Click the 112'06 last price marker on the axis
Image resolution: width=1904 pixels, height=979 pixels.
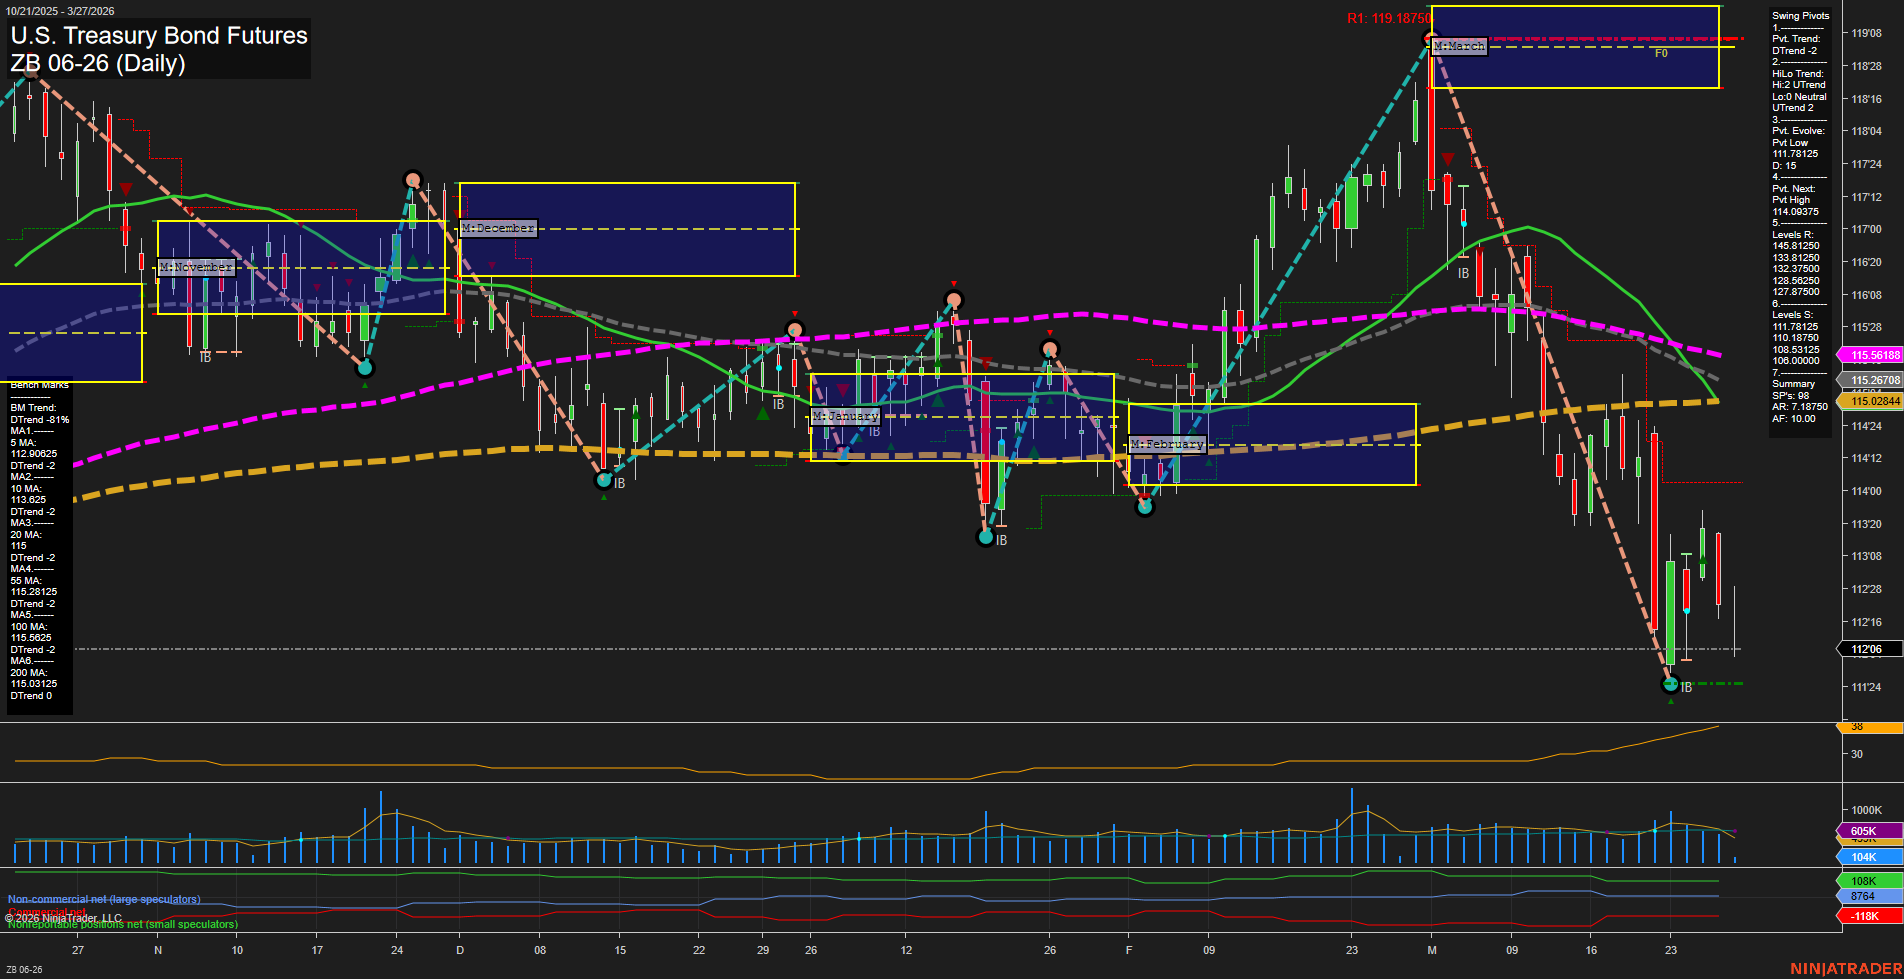pyautogui.click(x=1868, y=649)
